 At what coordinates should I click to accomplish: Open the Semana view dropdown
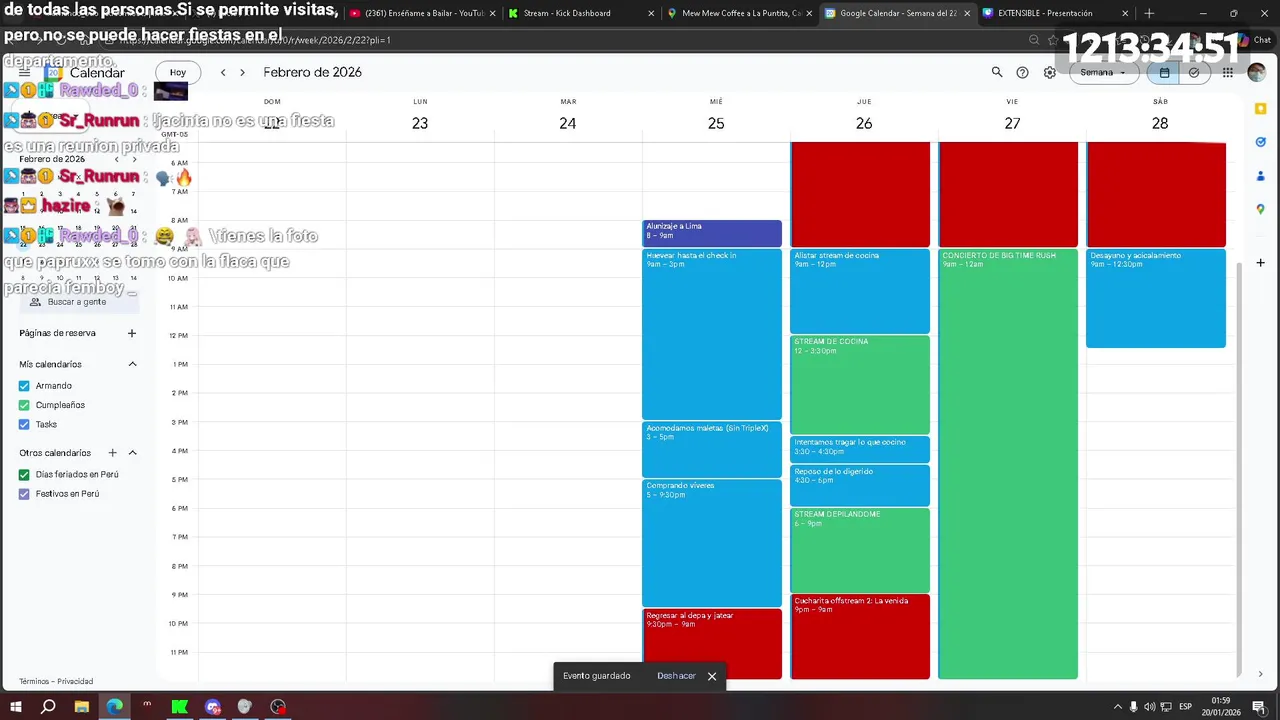tap(1103, 72)
